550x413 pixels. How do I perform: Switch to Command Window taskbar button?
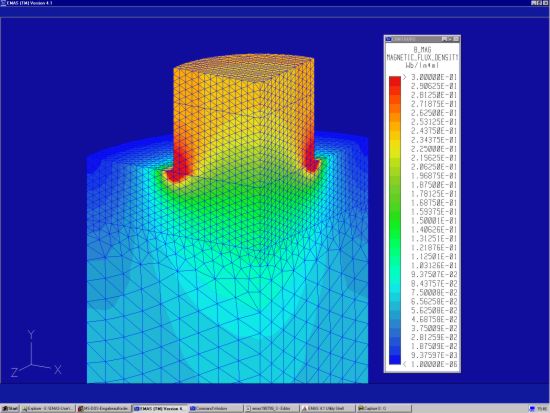coord(216,409)
